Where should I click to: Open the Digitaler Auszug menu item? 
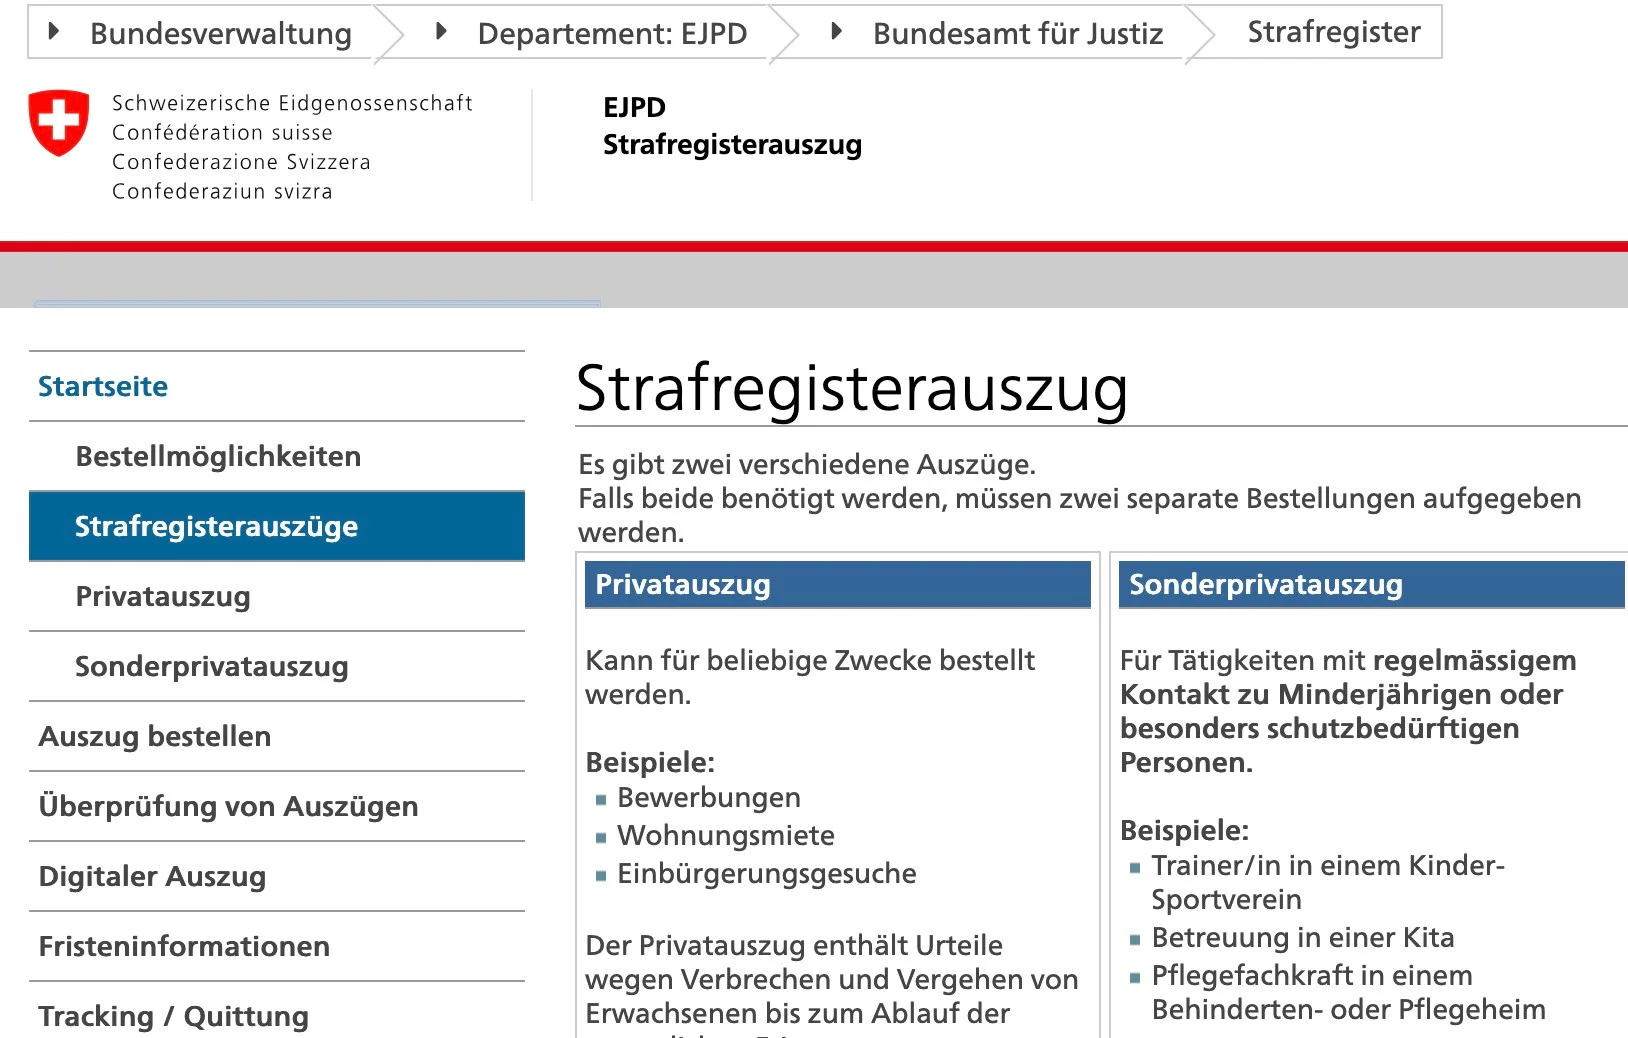[x=277, y=876]
